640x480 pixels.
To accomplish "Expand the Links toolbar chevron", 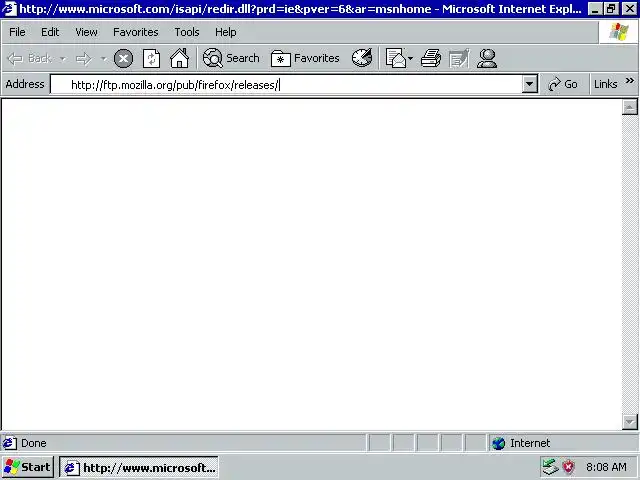I will pos(630,81).
